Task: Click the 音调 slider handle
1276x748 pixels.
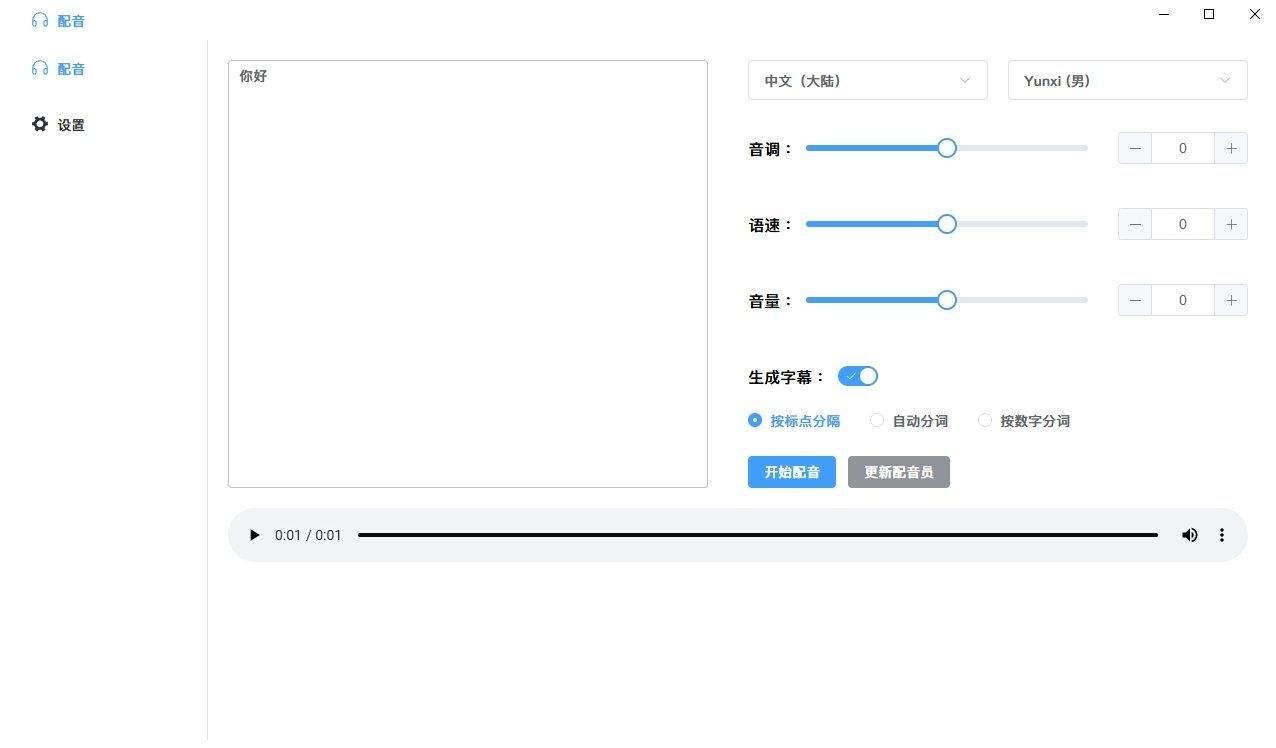Action: point(946,148)
